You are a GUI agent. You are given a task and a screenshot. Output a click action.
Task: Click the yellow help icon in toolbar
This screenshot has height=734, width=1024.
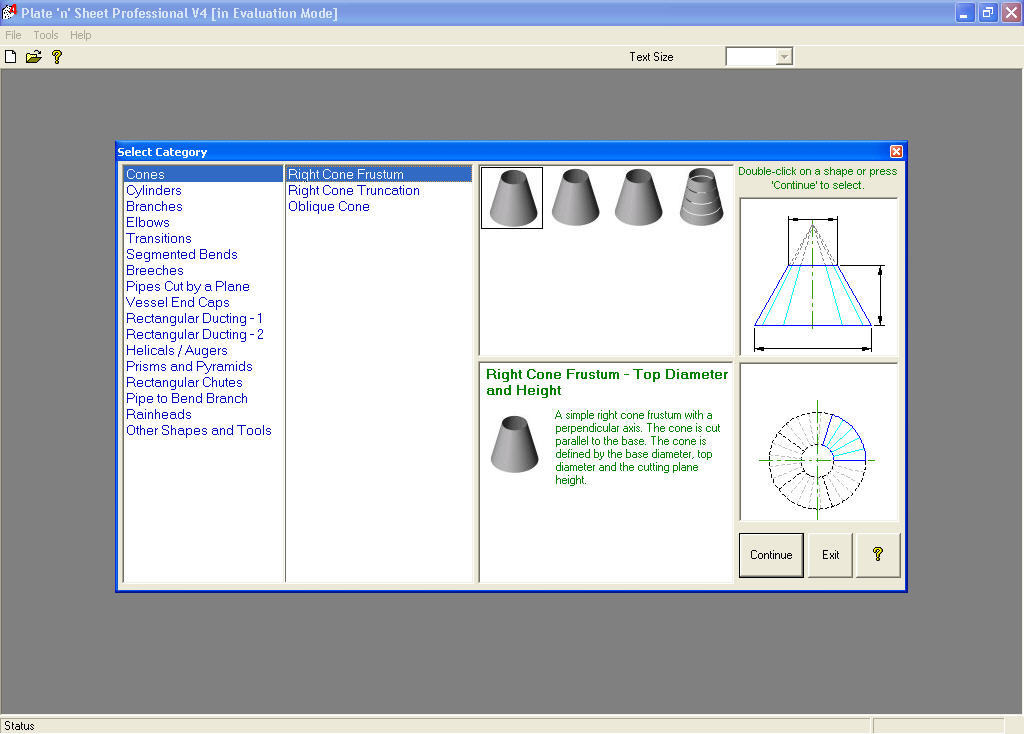57,57
